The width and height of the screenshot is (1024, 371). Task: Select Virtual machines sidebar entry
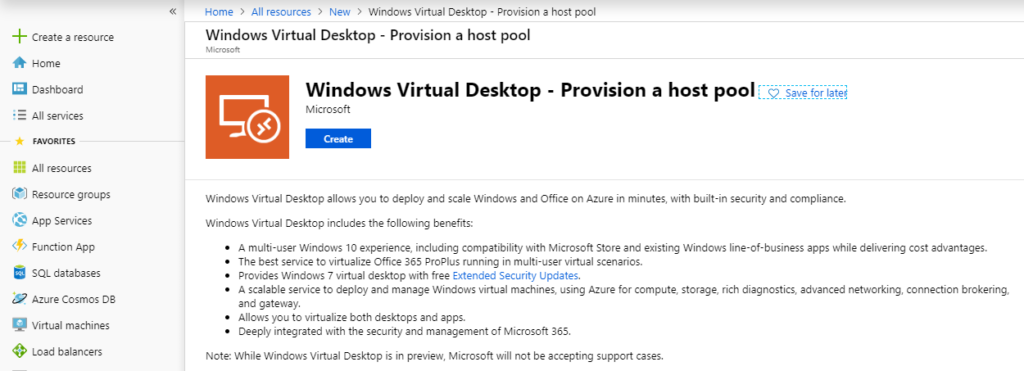71,325
